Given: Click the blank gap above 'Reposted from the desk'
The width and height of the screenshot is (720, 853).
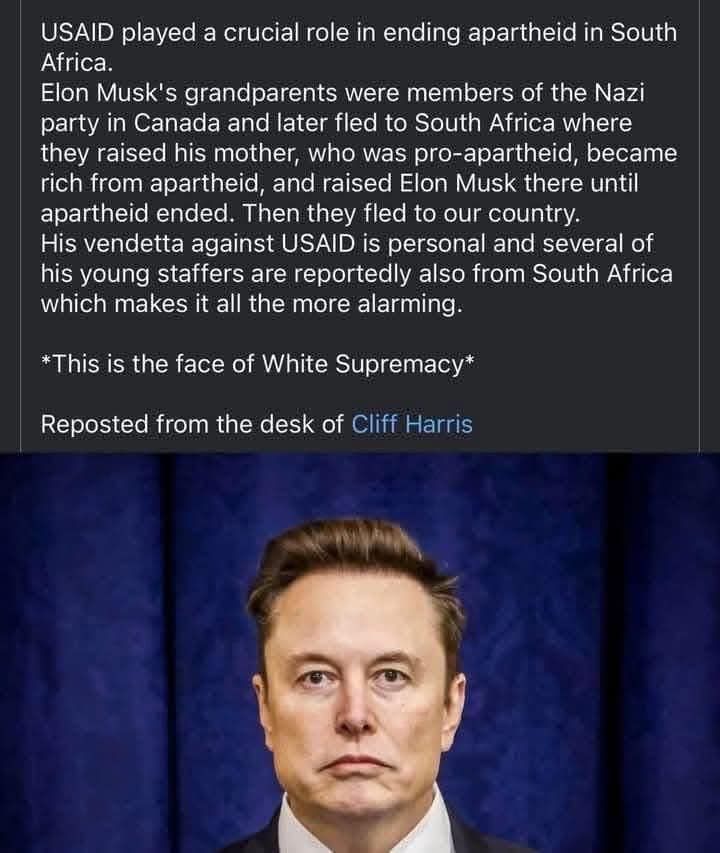Looking at the screenshot, I should pyautogui.click(x=359, y=394).
